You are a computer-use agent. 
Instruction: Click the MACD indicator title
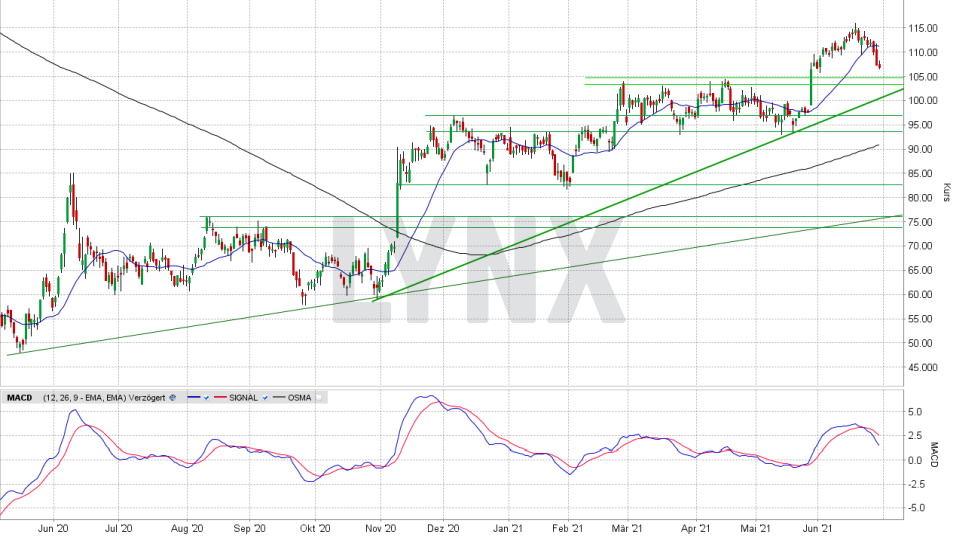pyautogui.click(x=20, y=398)
